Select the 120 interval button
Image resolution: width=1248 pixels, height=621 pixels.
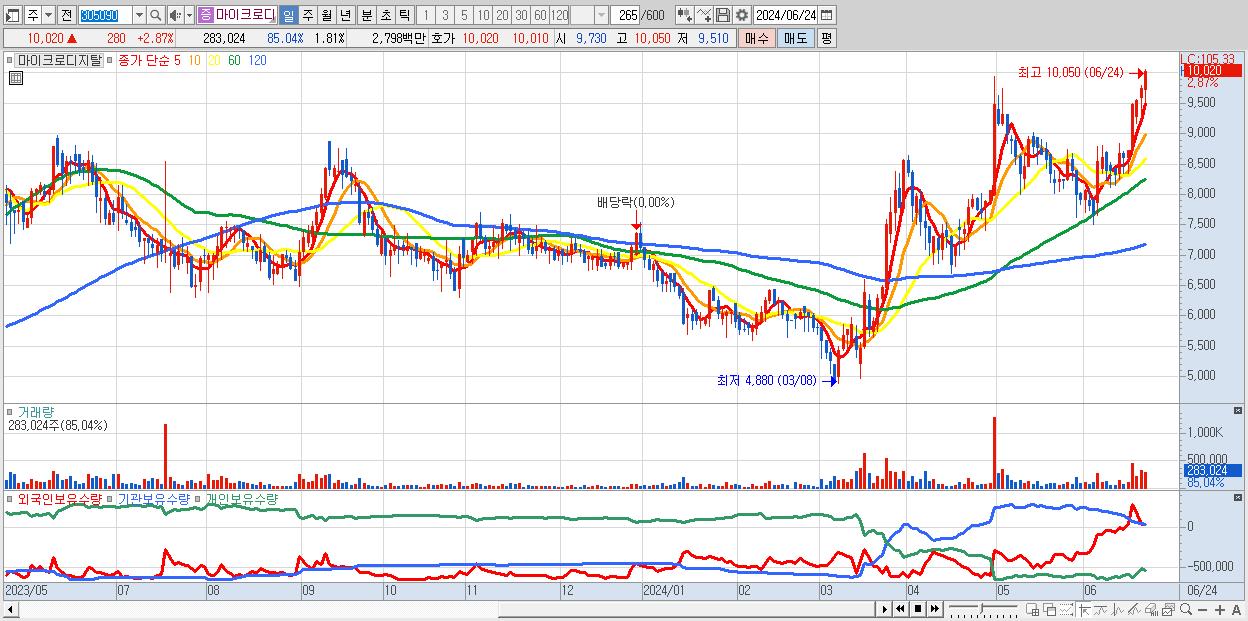pos(559,15)
